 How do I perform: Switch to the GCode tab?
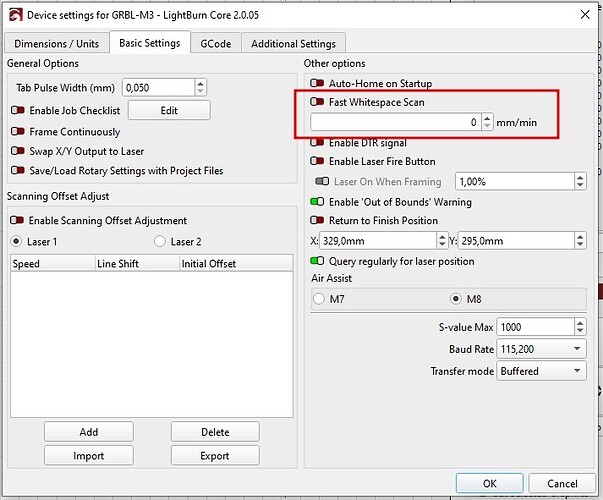tap(216, 43)
